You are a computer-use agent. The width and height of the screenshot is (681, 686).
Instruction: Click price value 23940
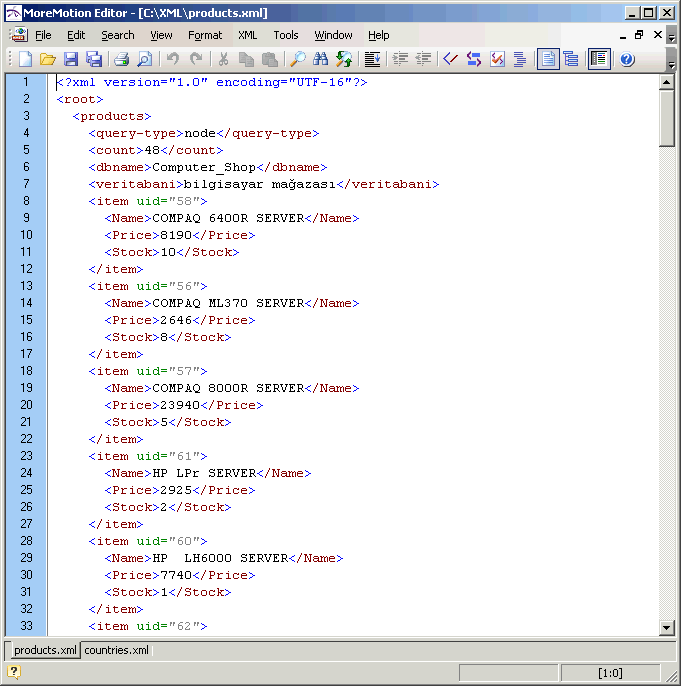click(180, 405)
